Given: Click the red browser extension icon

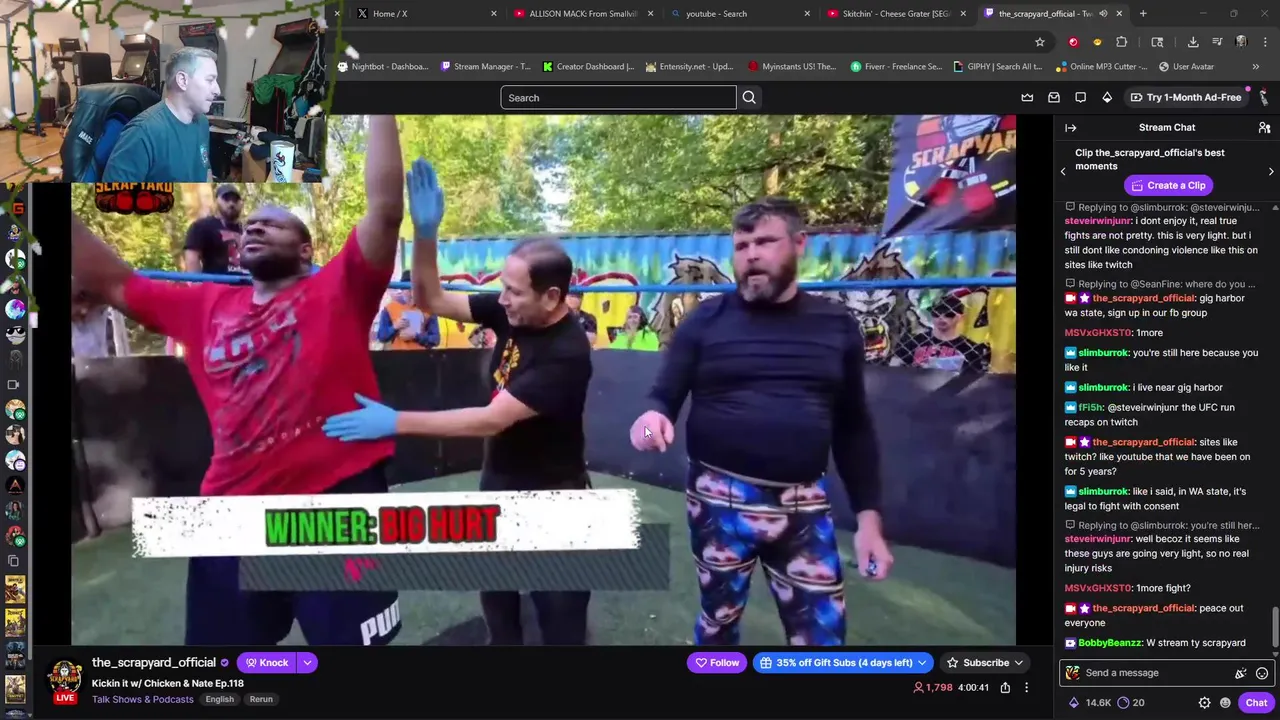Looking at the screenshot, I should tap(1073, 42).
